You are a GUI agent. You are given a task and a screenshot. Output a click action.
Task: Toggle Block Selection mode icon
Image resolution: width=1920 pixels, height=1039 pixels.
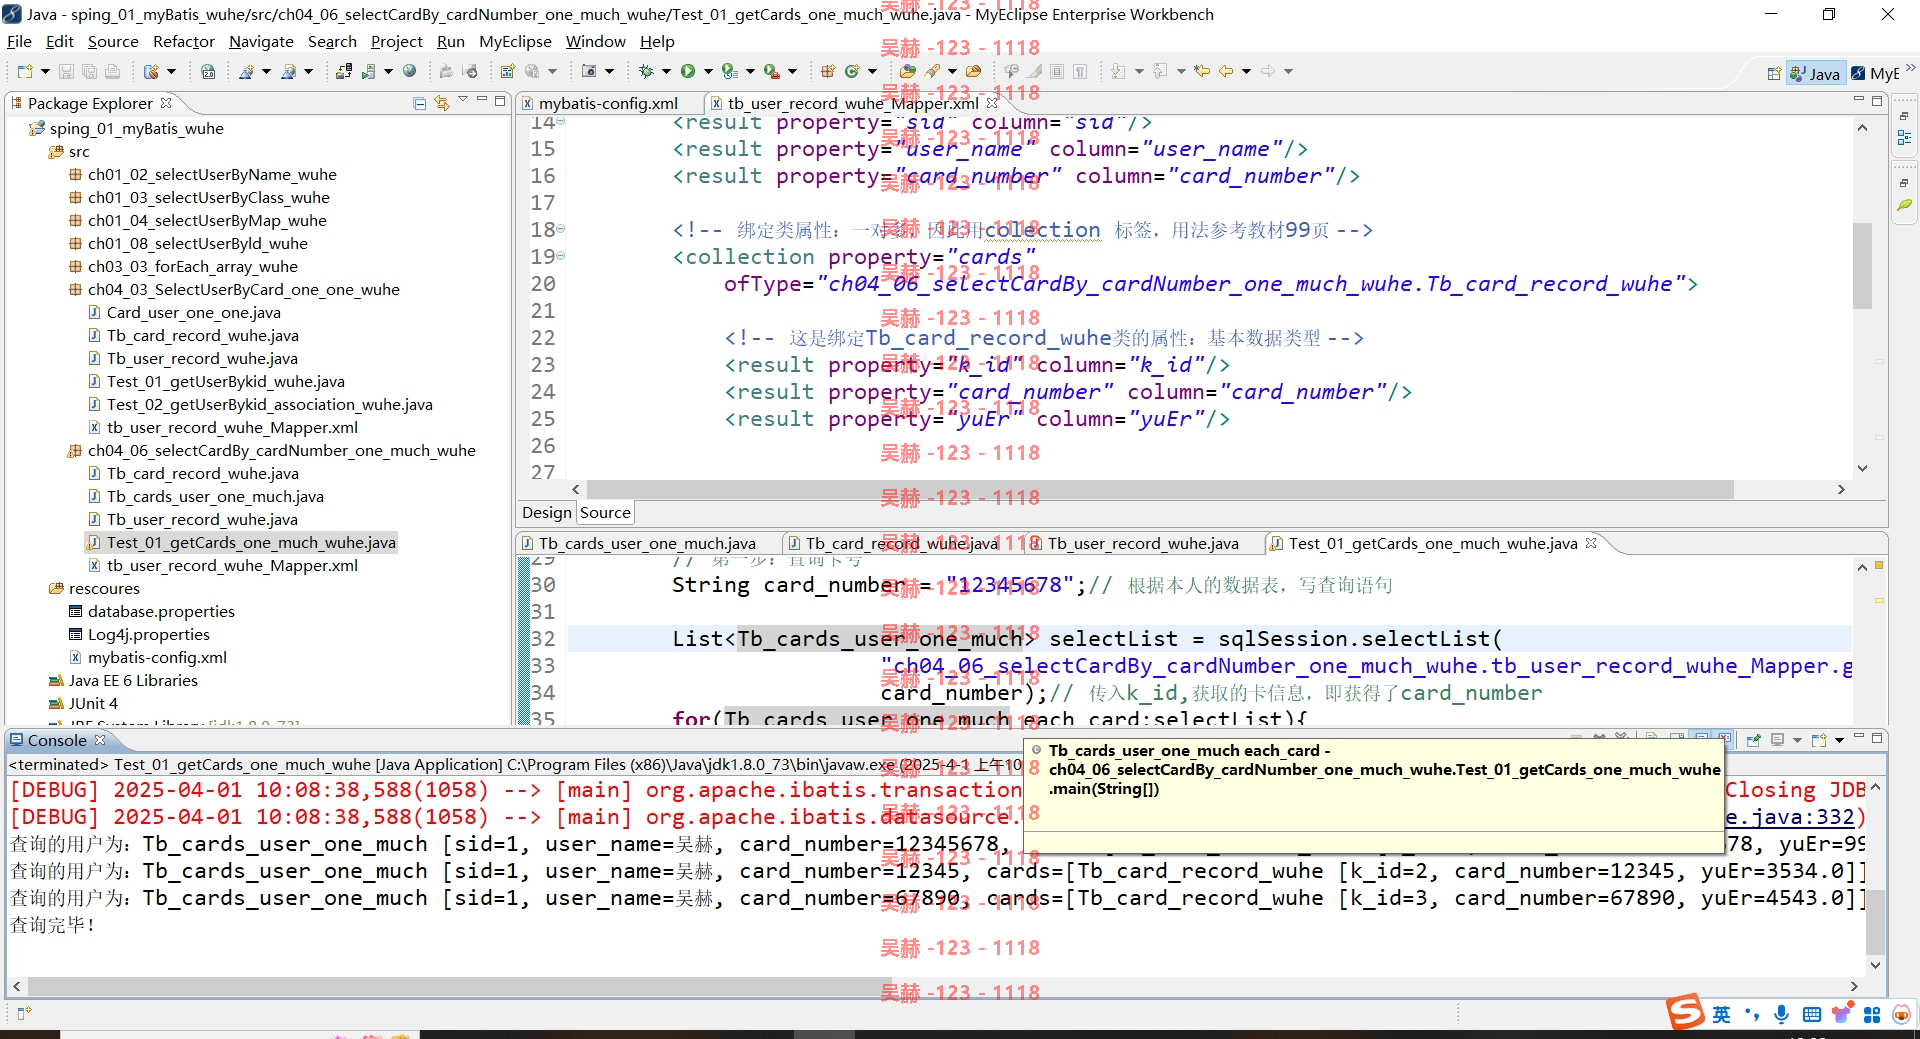1057,72
